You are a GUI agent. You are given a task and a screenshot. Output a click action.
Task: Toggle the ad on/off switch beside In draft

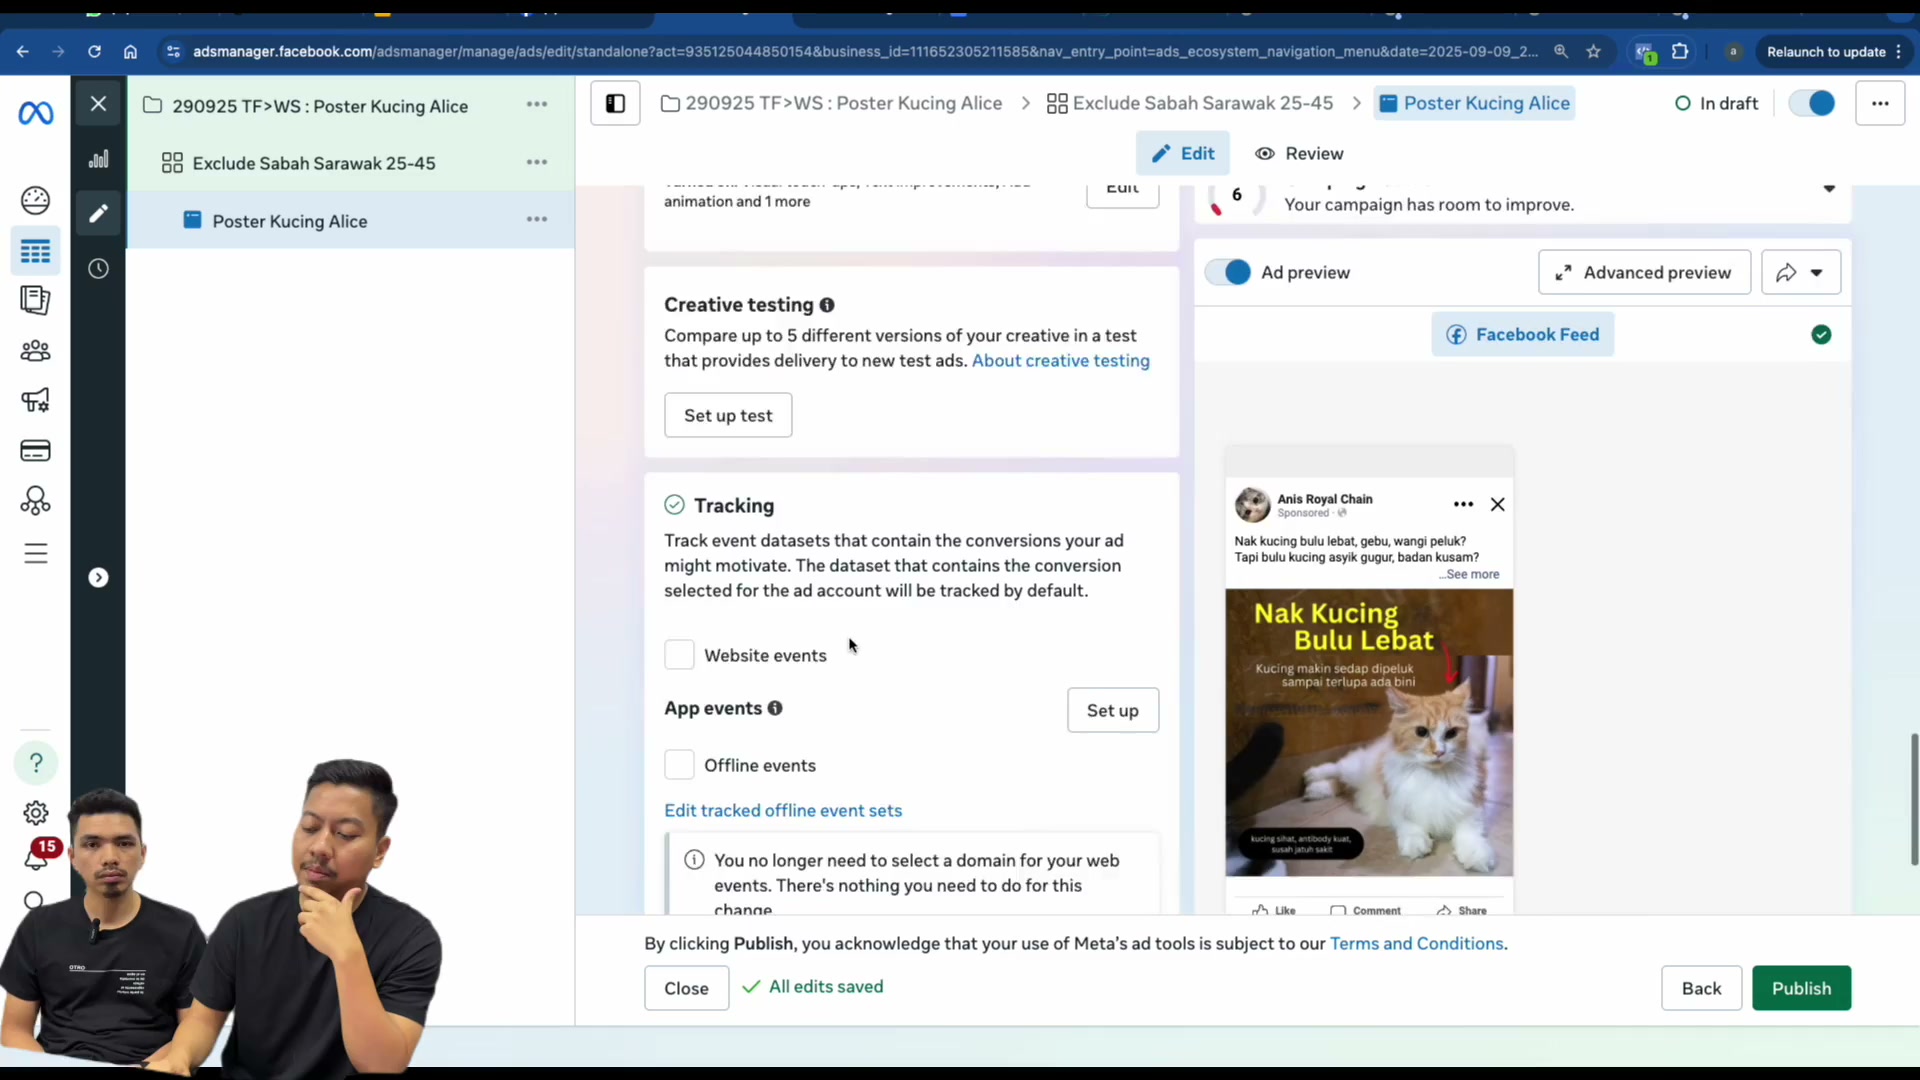point(1812,103)
